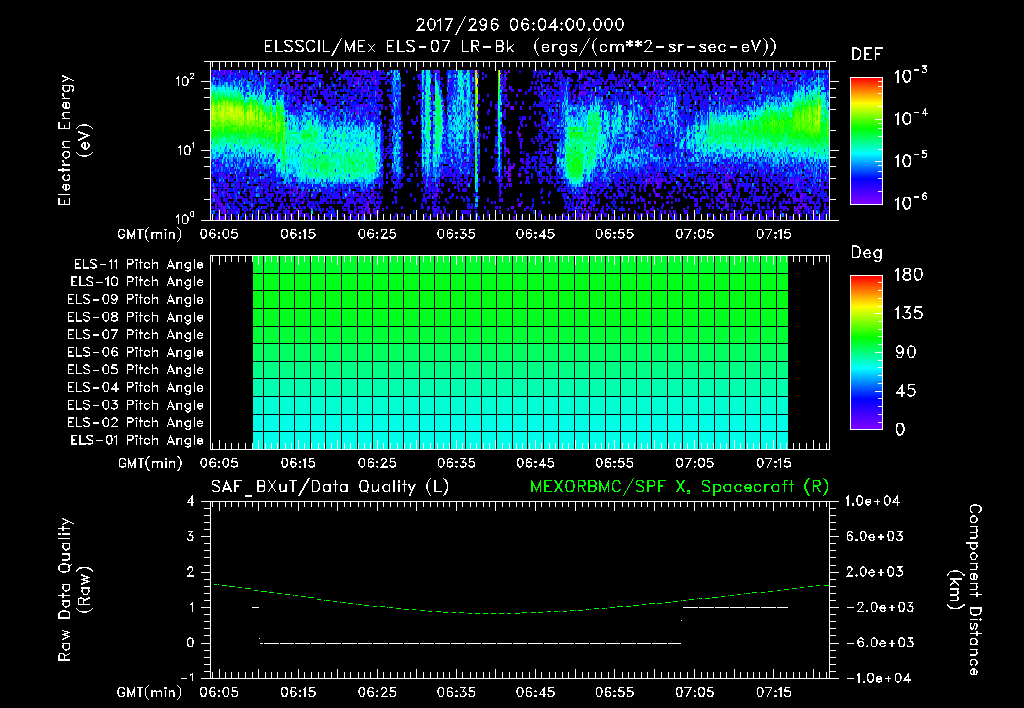Click the ELS-01 Pitch Angle row label
Screen dimensions: 1024x708
click(137, 441)
